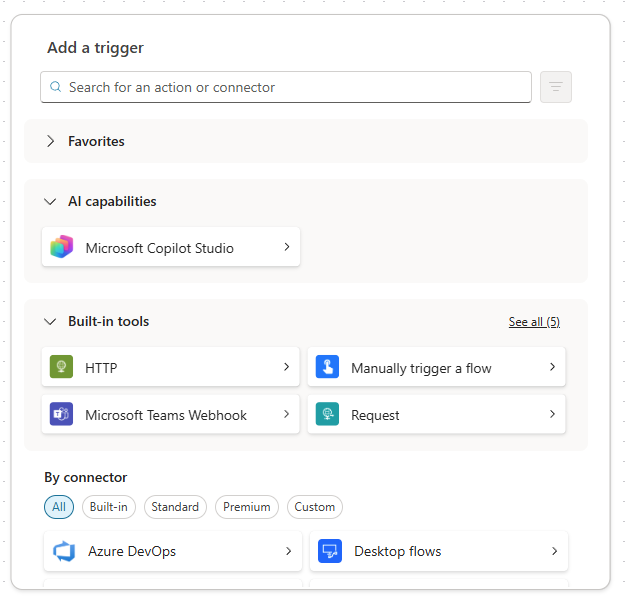This screenshot has width=625, height=601.
Task: Click the Built-in tools heading text
Action: 109,322
